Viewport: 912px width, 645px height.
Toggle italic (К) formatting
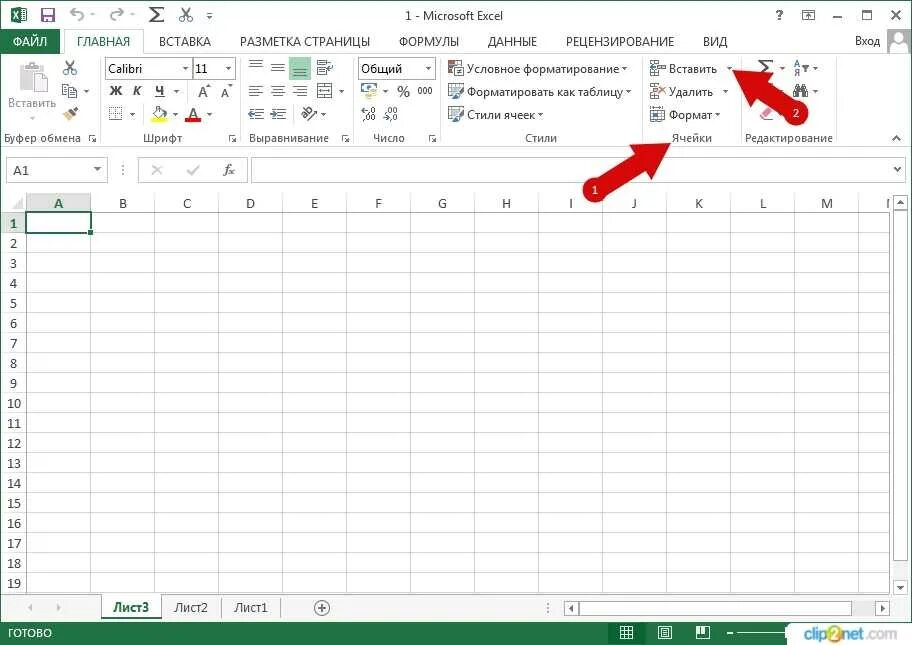137,91
